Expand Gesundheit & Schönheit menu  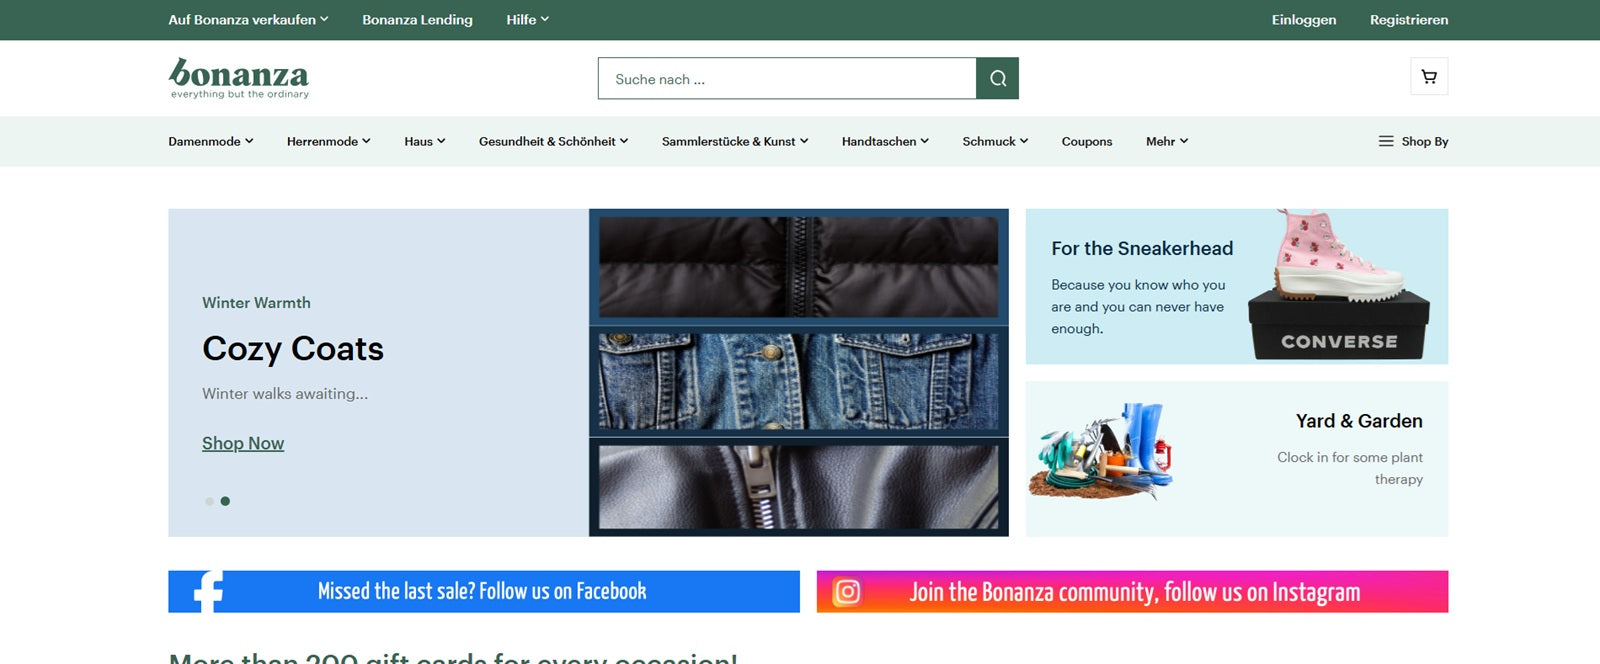click(553, 141)
